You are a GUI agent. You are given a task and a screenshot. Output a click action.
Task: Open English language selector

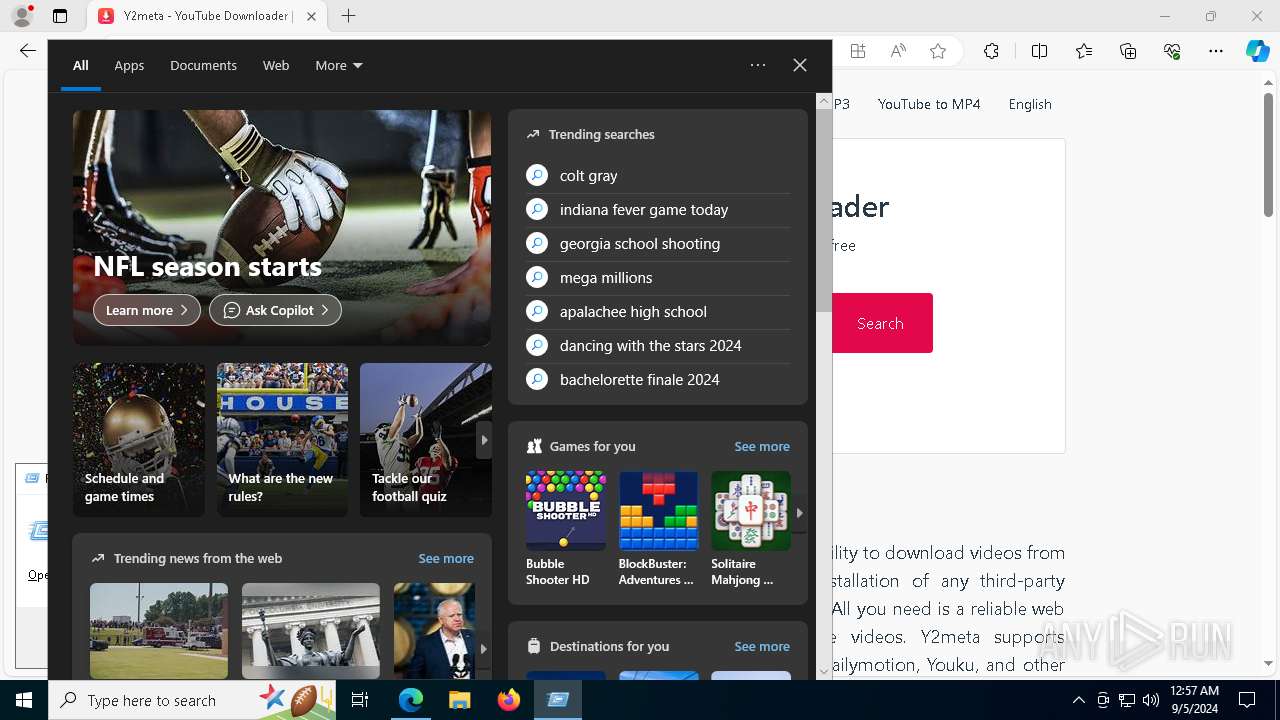[x=1030, y=104]
